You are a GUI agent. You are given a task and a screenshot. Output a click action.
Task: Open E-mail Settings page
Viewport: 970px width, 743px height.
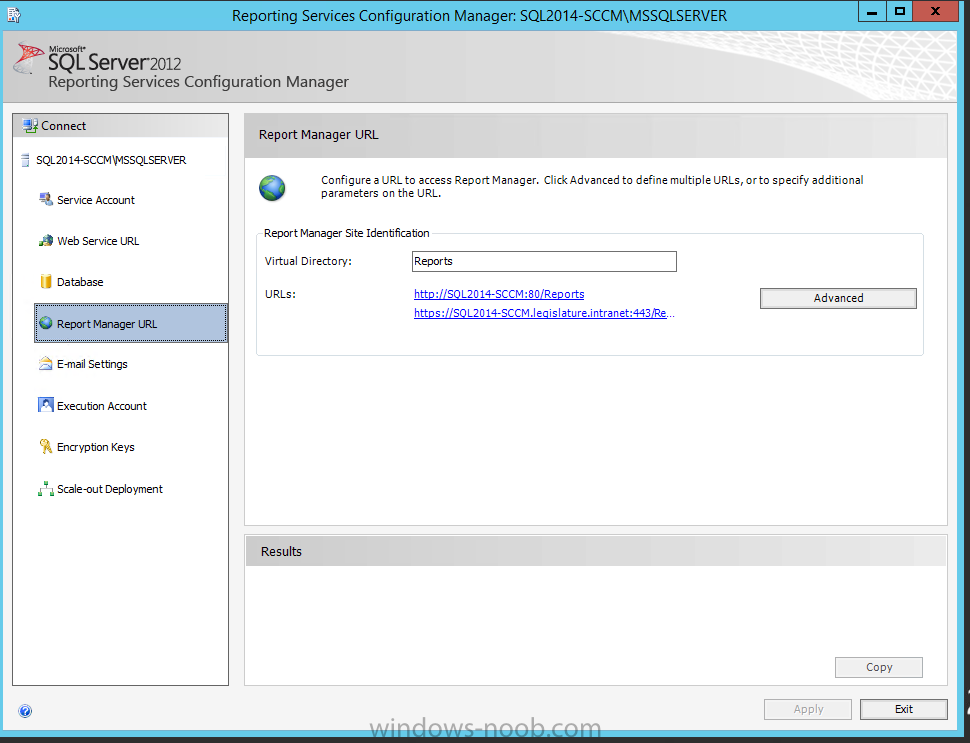[x=92, y=364]
